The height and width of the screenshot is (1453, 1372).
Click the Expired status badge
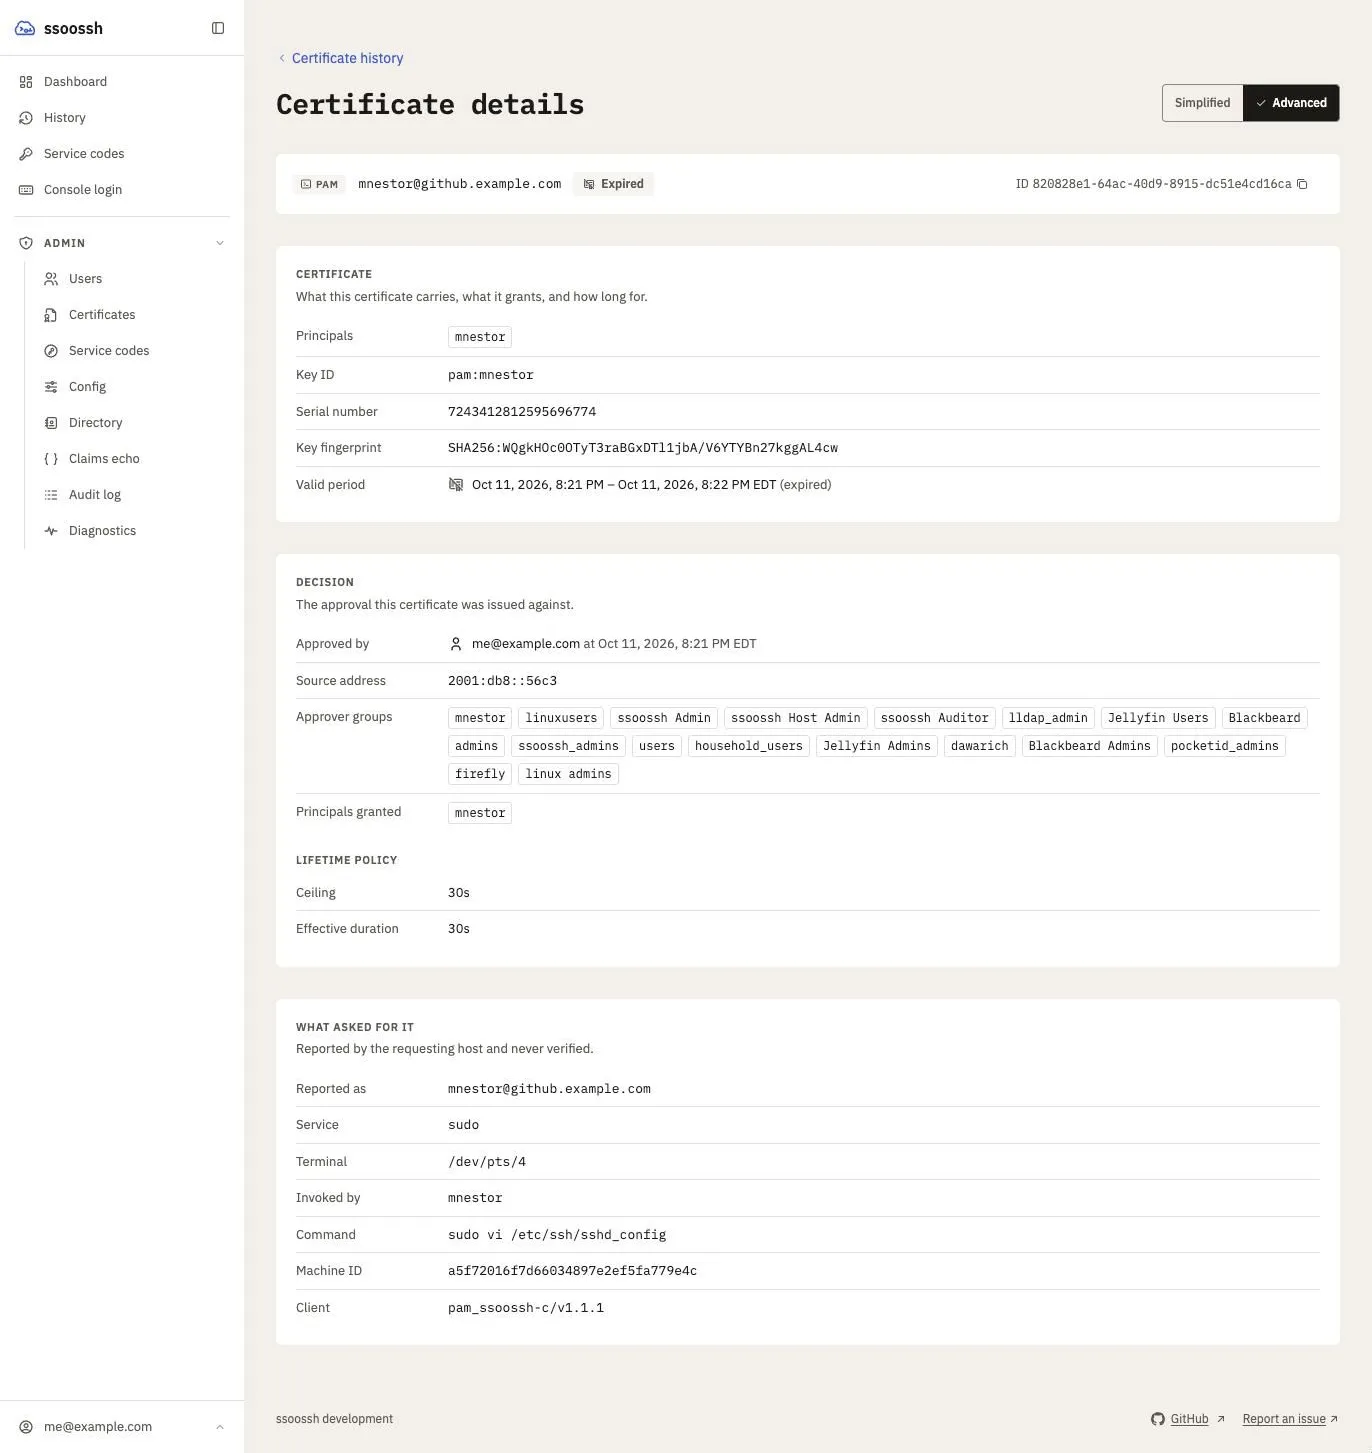[613, 184]
